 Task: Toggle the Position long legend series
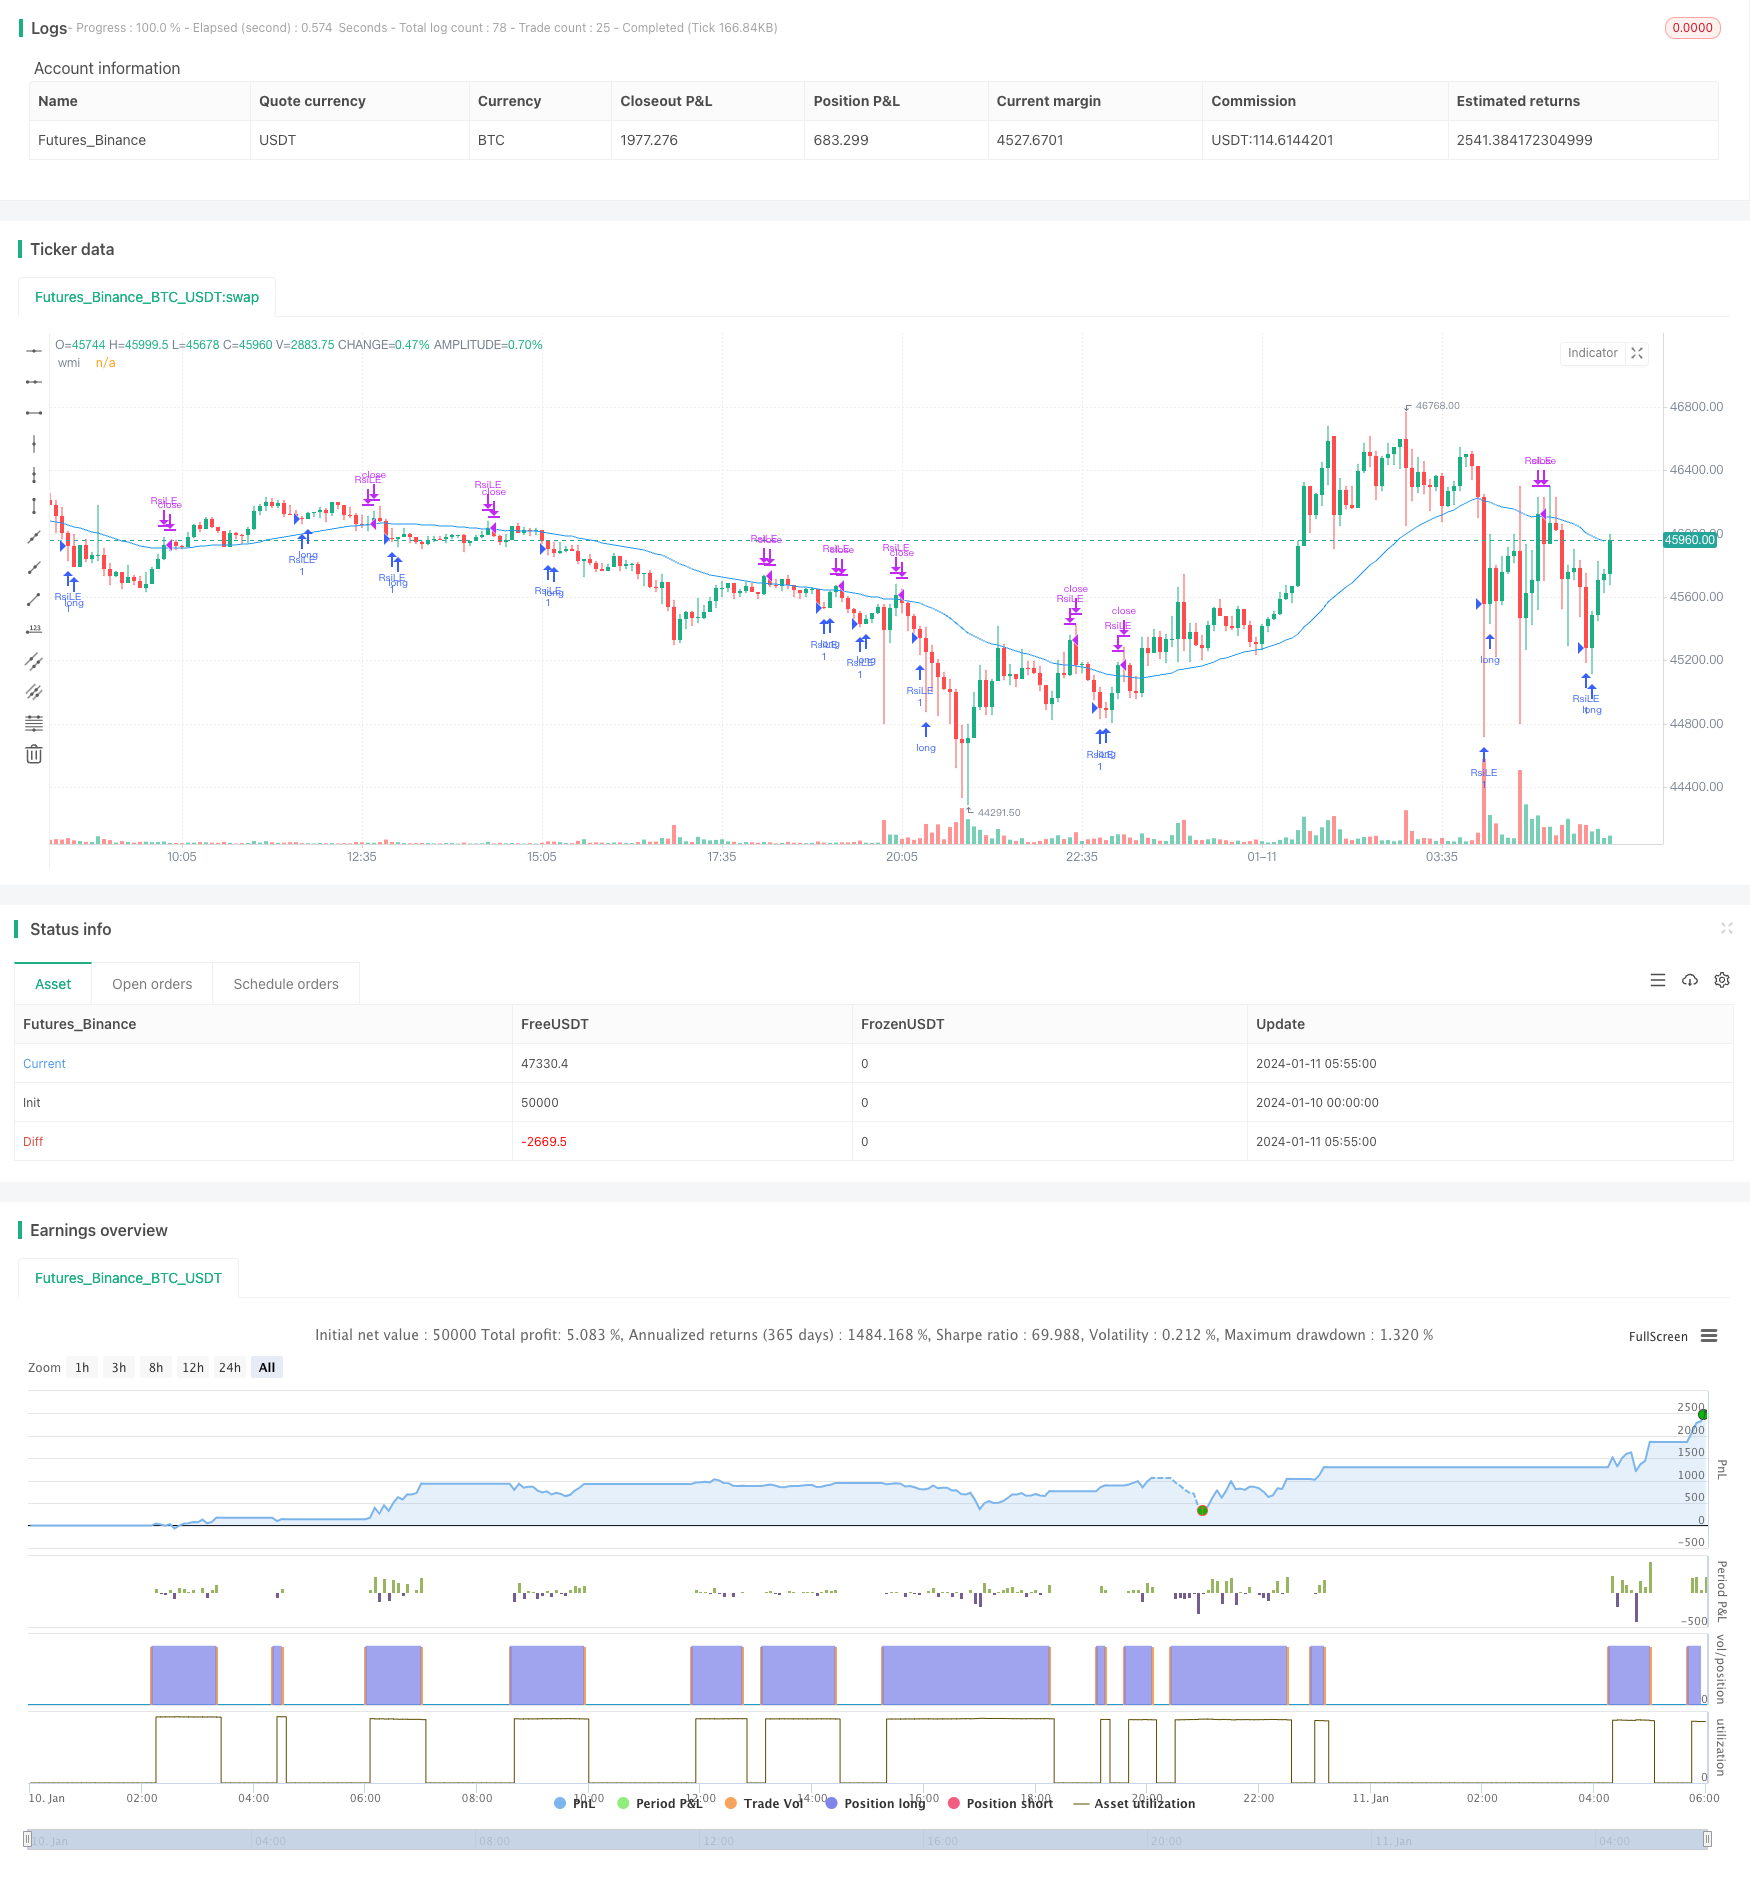pos(875,1803)
